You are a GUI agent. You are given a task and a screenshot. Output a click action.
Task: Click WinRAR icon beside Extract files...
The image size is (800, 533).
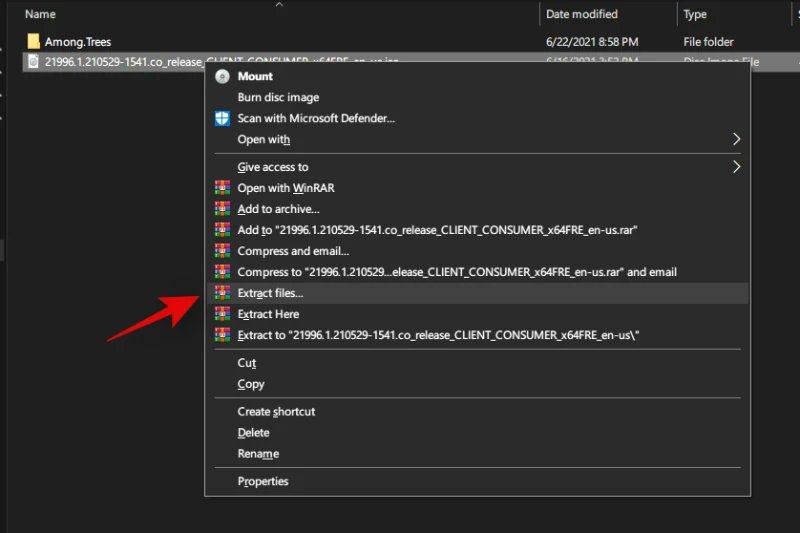click(222, 293)
